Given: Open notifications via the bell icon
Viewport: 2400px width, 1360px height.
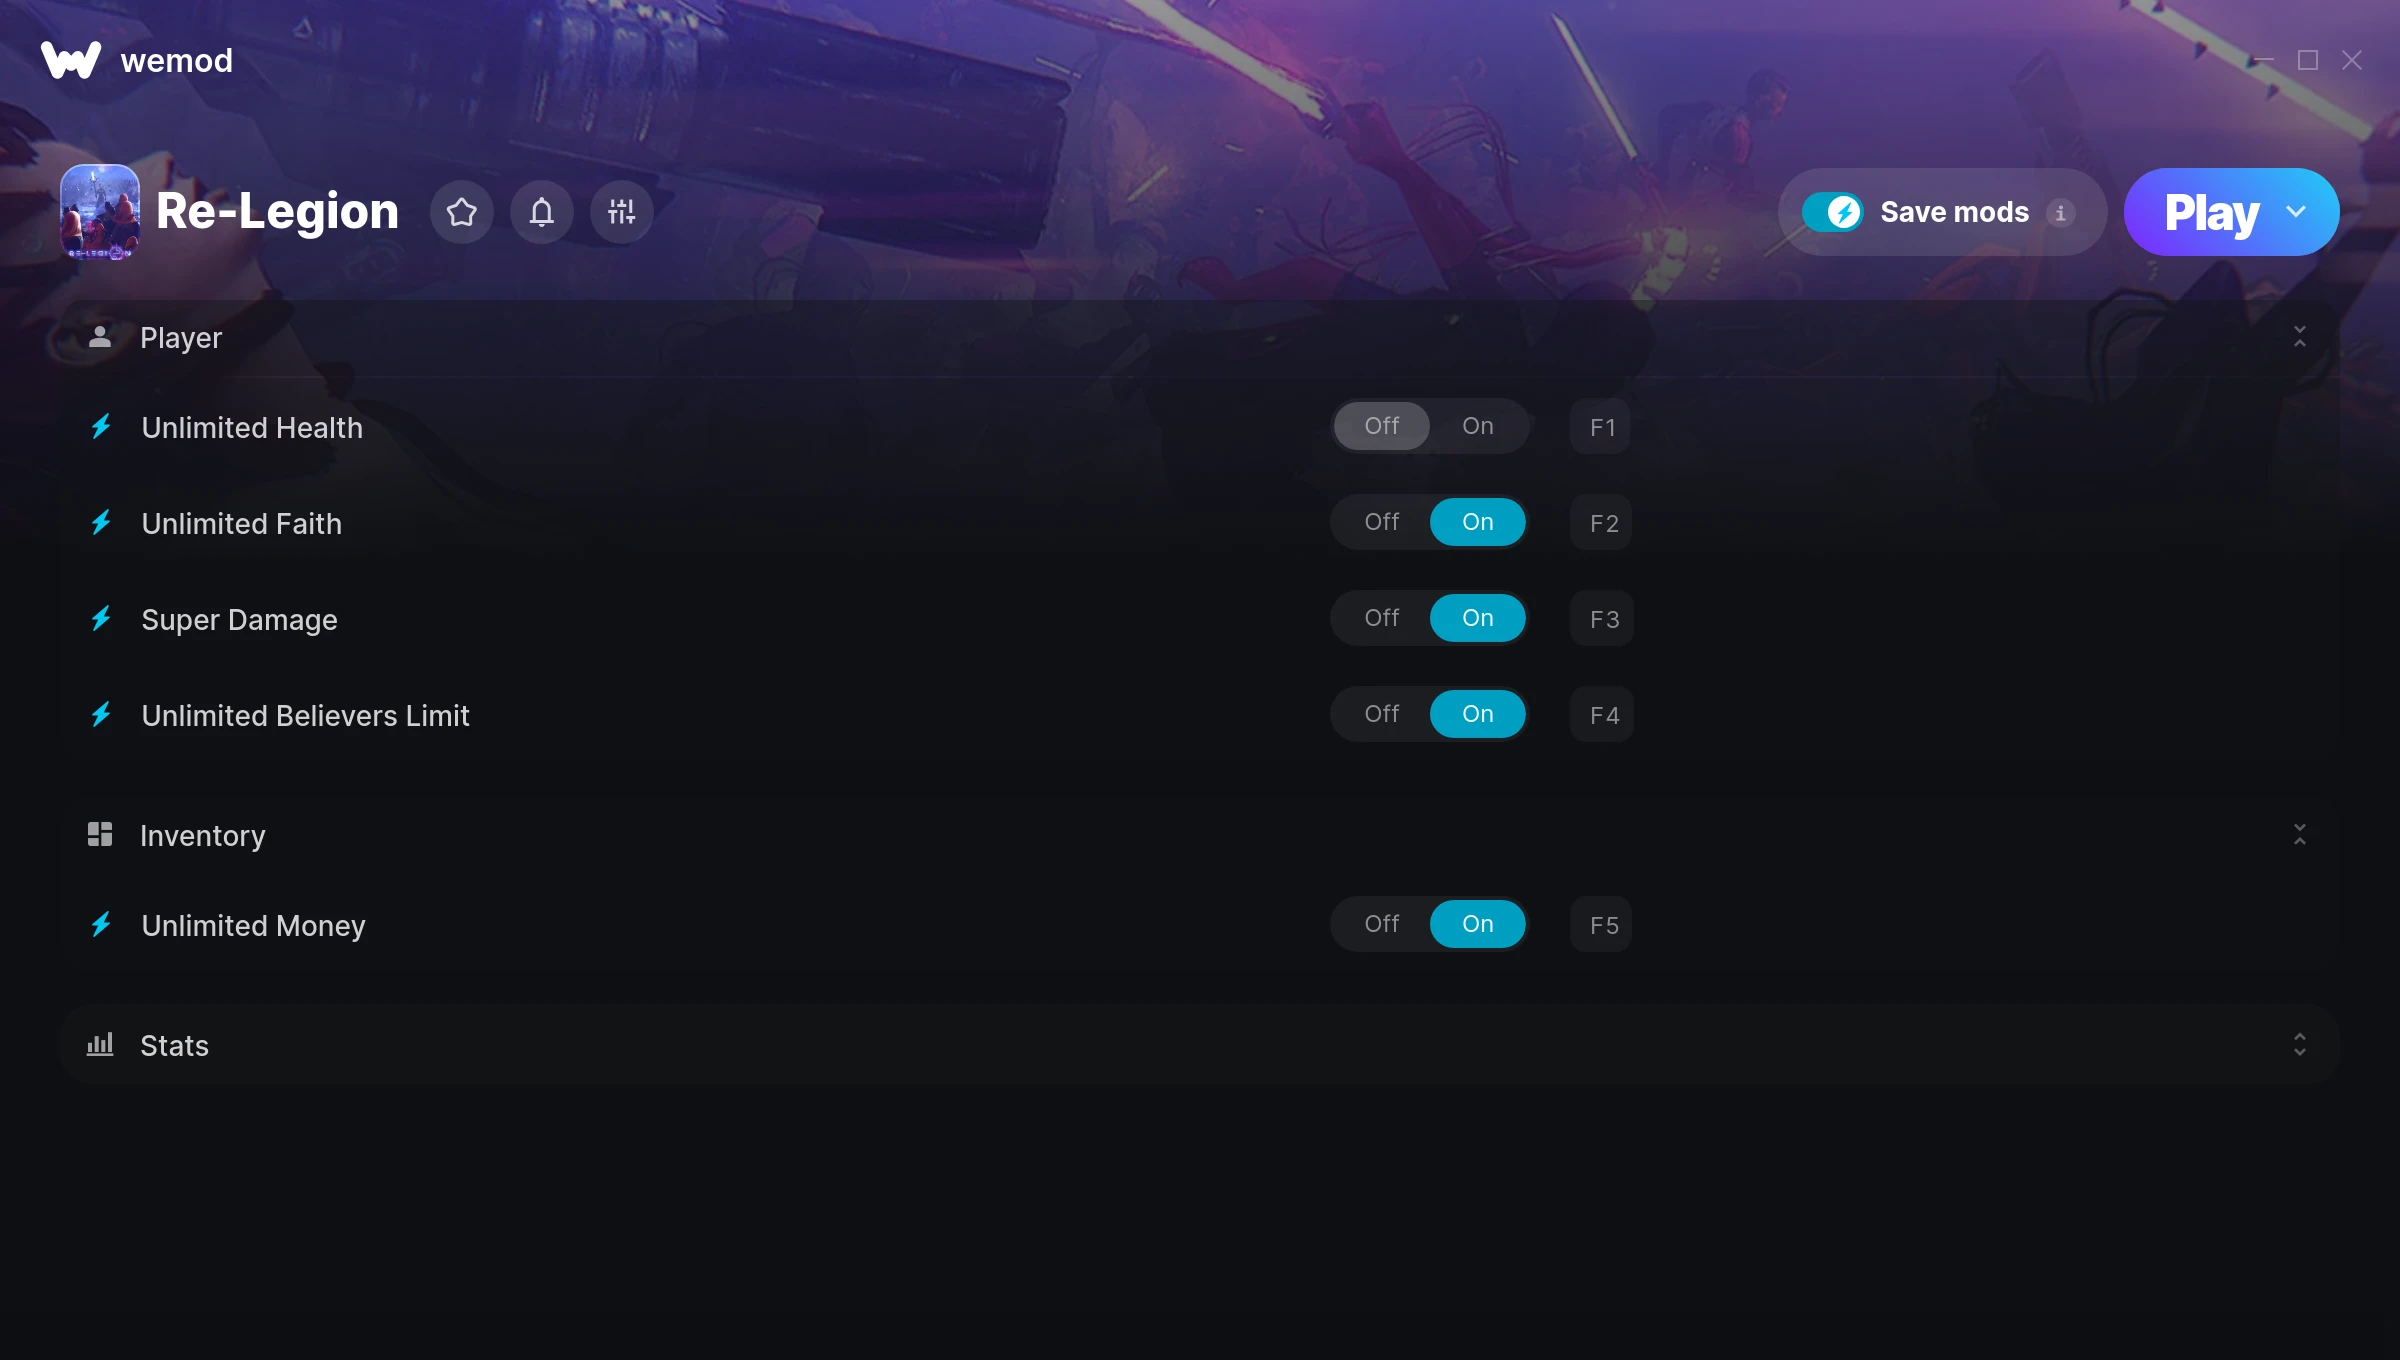Looking at the screenshot, I should point(542,212).
